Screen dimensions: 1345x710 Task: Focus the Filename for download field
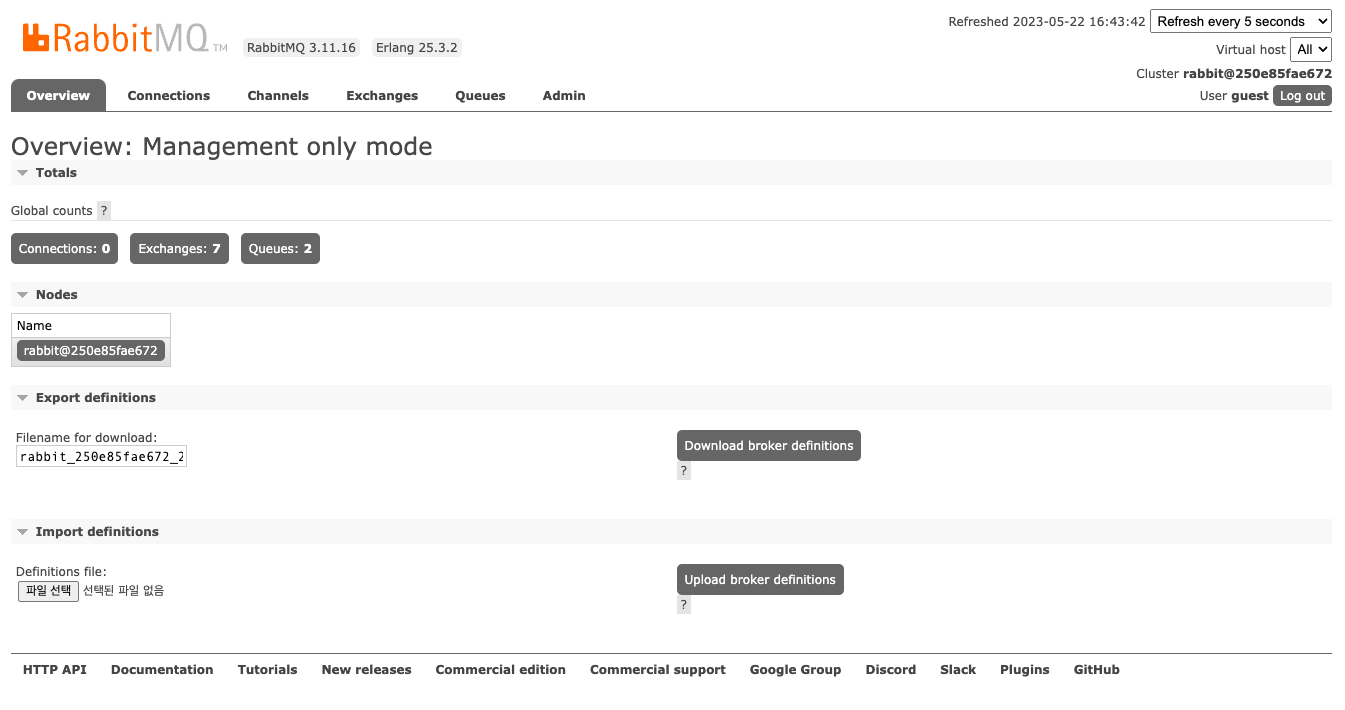[x=101, y=457]
